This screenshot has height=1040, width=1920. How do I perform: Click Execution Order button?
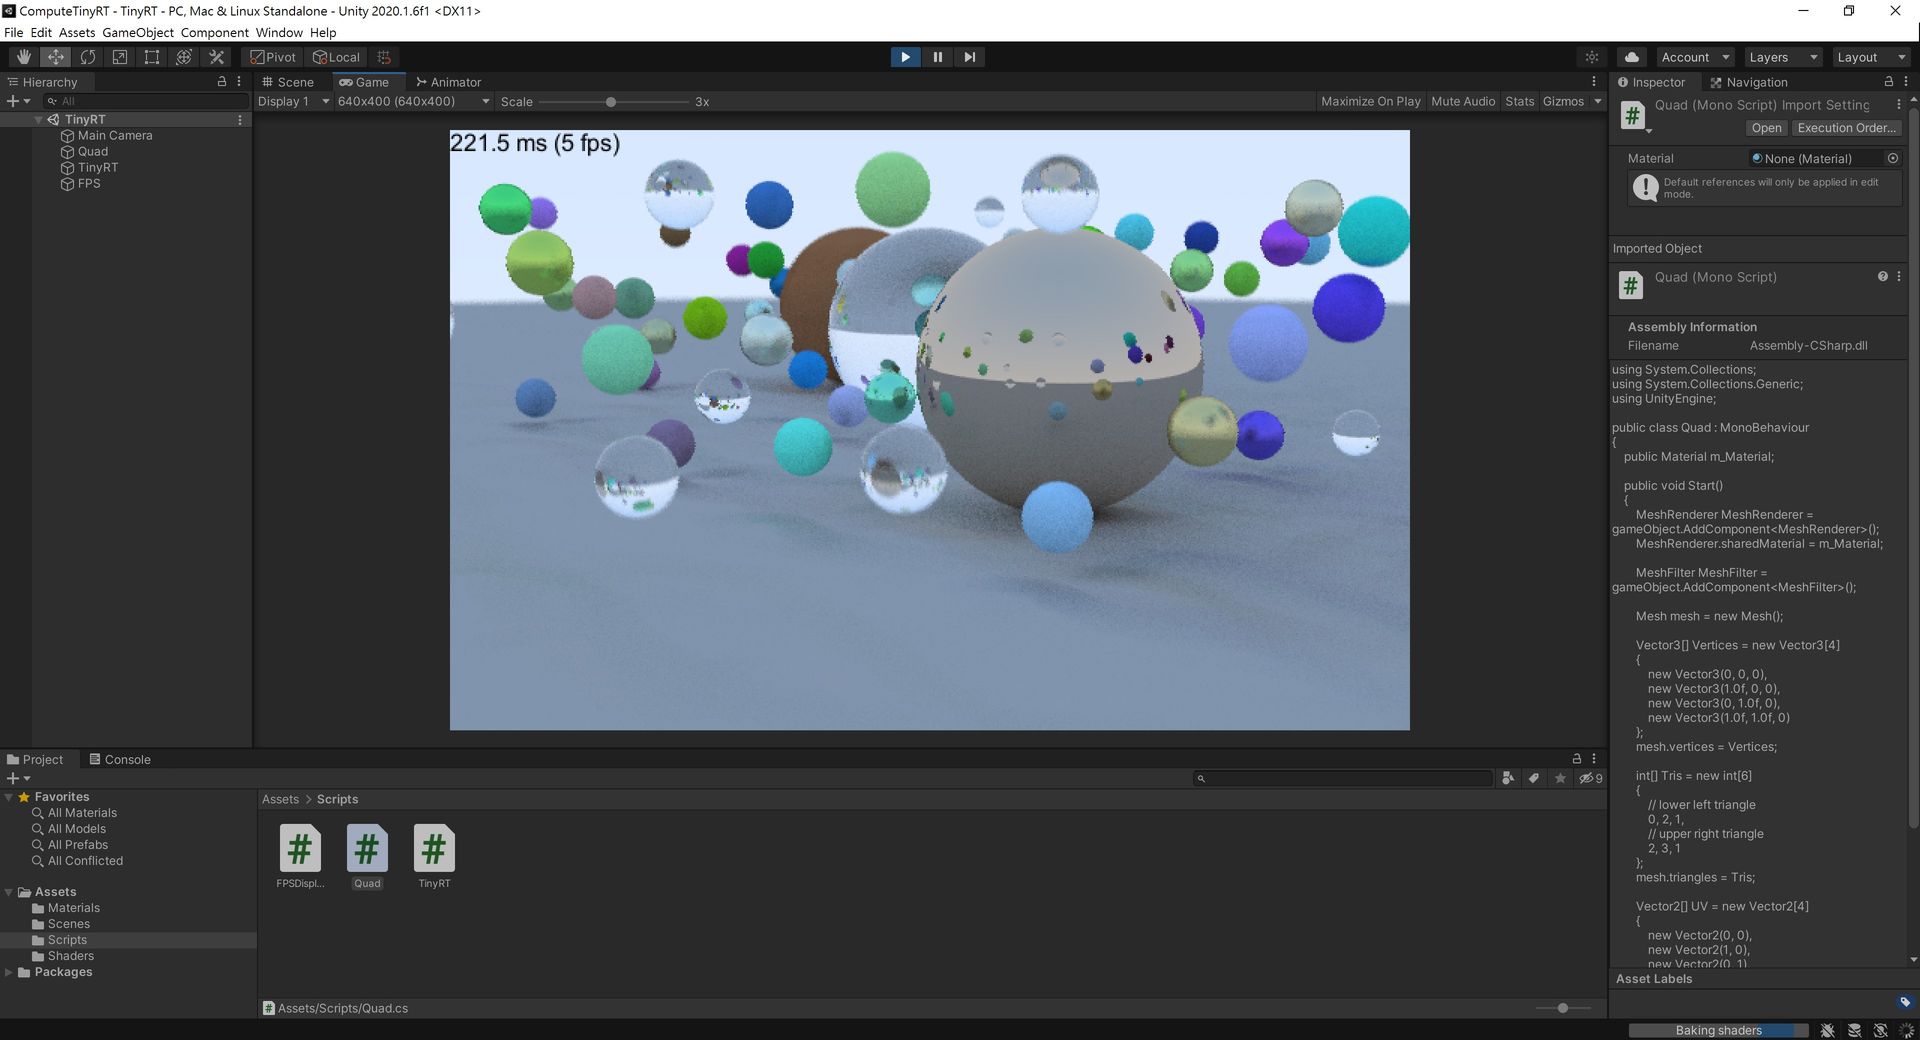coord(1846,128)
